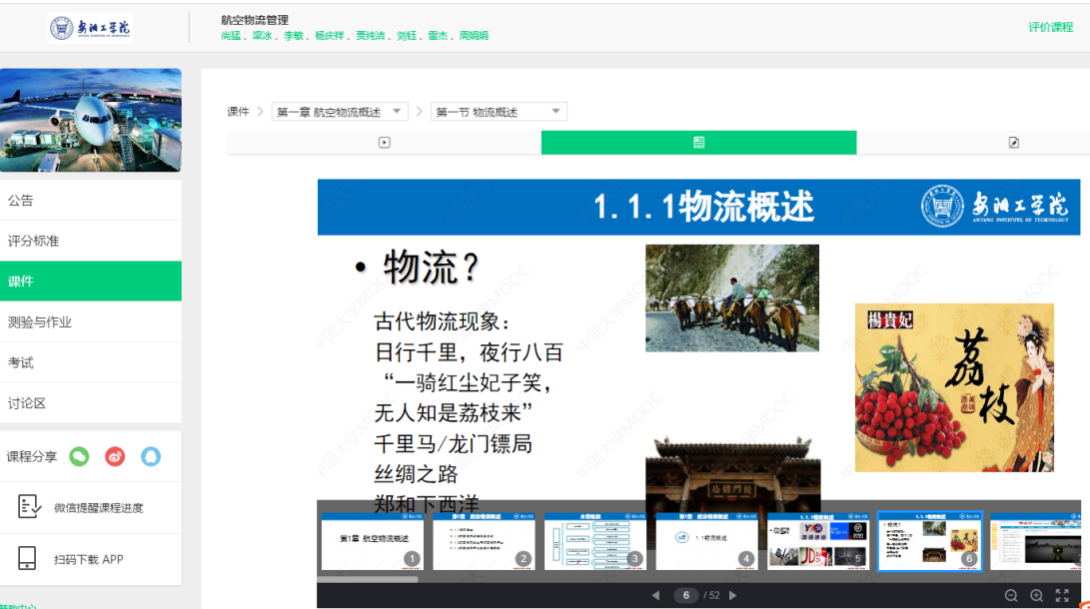Open the quiz/edit content tab icon
Image resolution: width=1090 pixels, height=609 pixels.
click(x=1013, y=143)
